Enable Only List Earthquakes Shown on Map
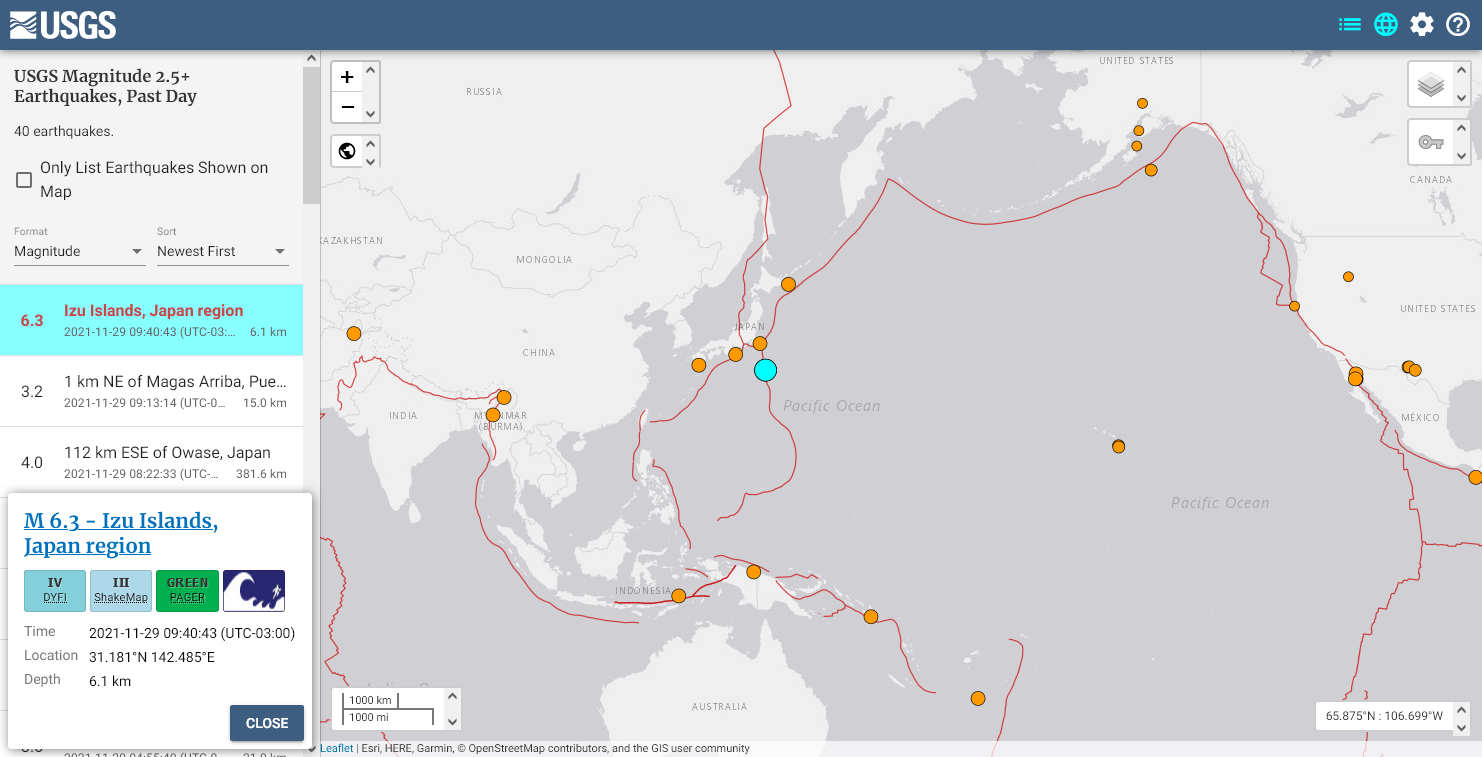Viewport: 1482px width, 757px height. (24, 180)
